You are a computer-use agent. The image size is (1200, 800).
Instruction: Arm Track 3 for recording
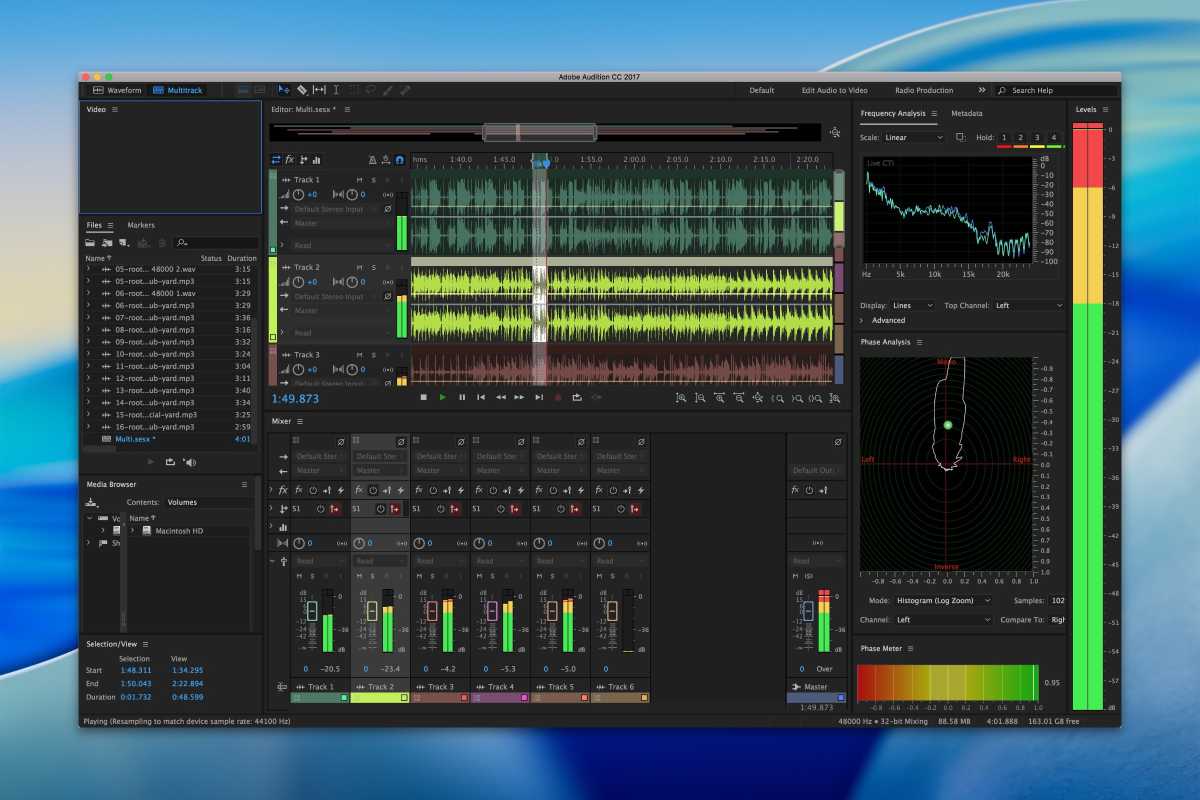[x=388, y=353]
